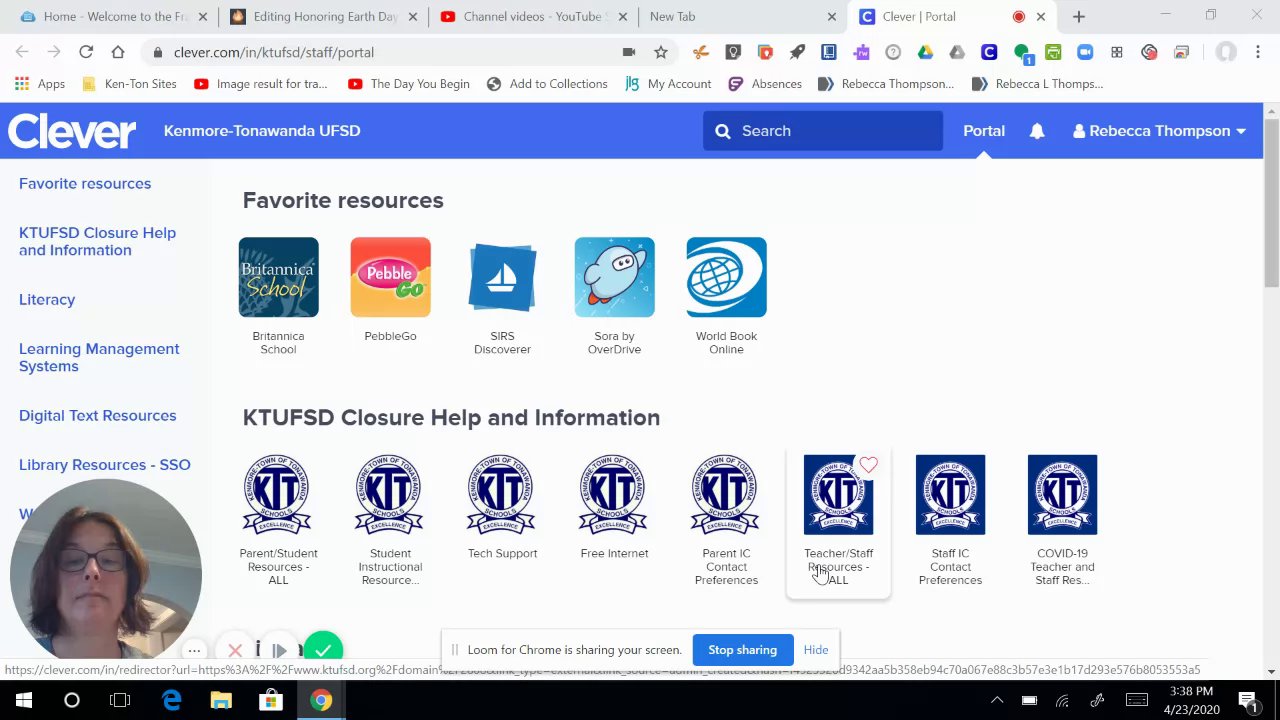Click the address bar URL
Image resolution: width=1280 pixels, height=720 pixels.
[274, 52]
